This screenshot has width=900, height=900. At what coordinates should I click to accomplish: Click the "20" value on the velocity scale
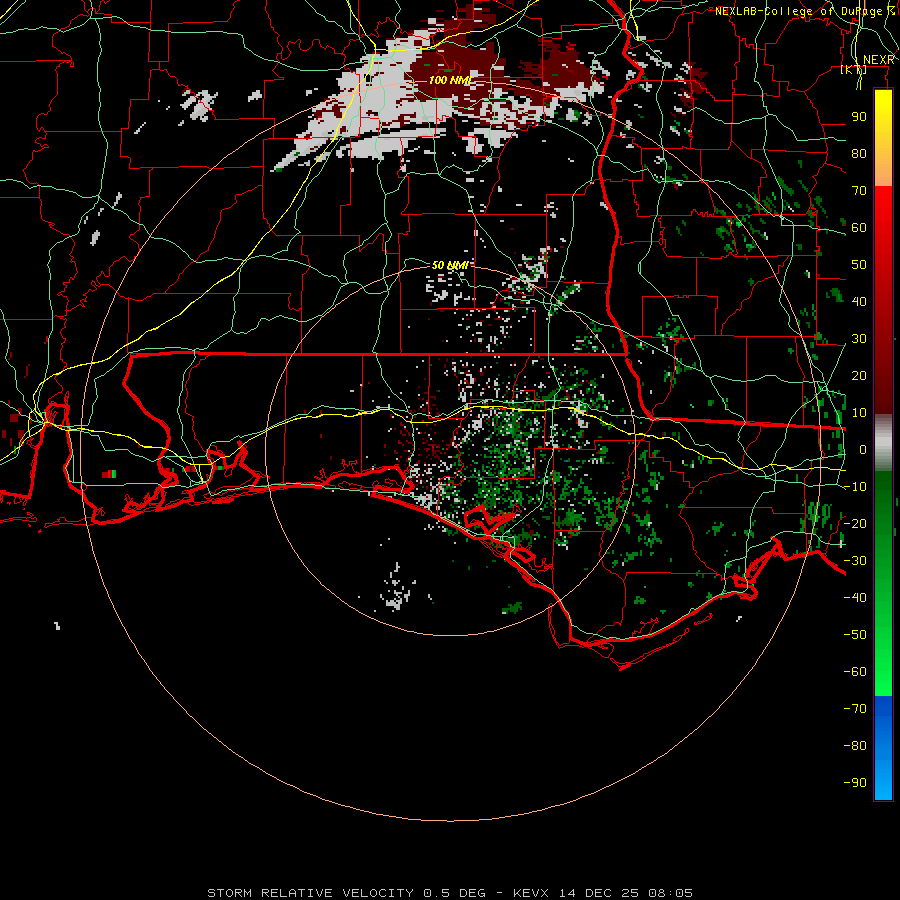pos(859,375)
